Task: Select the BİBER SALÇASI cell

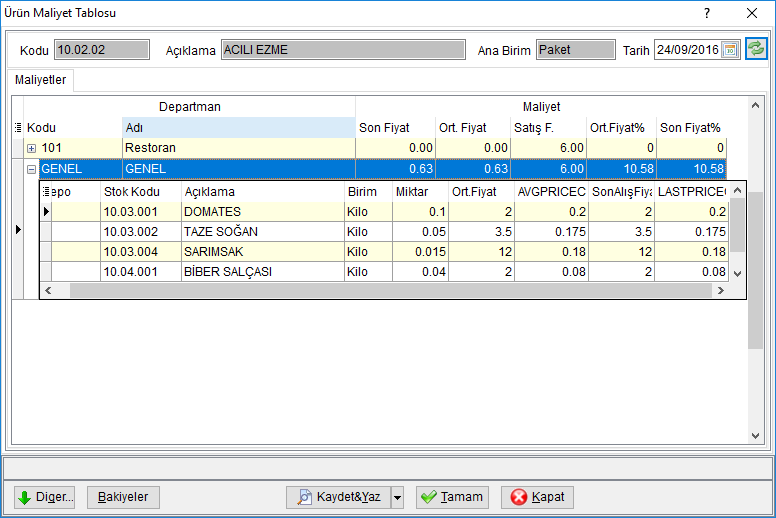Action: tap(263, 272)
